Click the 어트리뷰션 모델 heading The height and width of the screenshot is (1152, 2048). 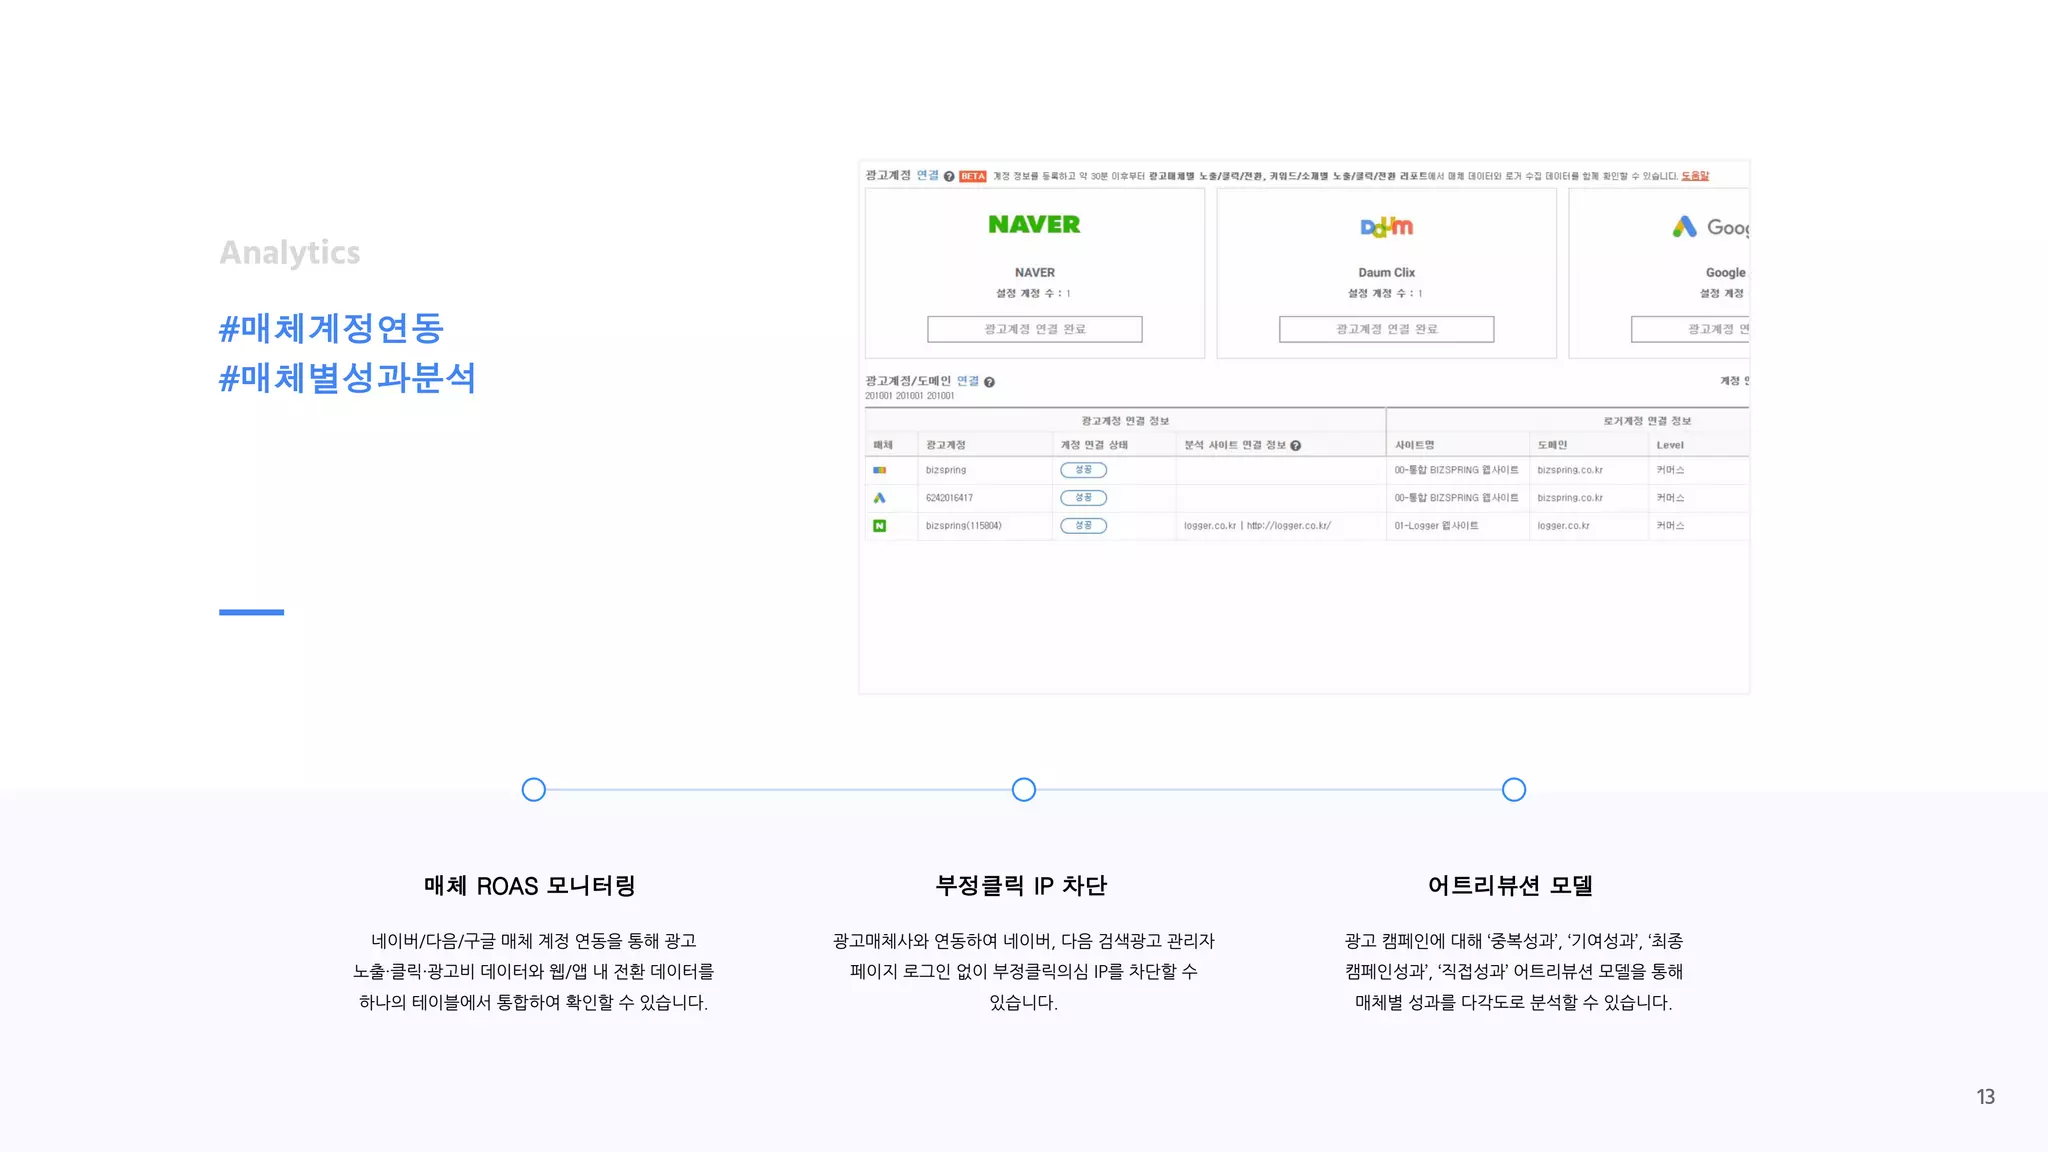click(1510, 886)
